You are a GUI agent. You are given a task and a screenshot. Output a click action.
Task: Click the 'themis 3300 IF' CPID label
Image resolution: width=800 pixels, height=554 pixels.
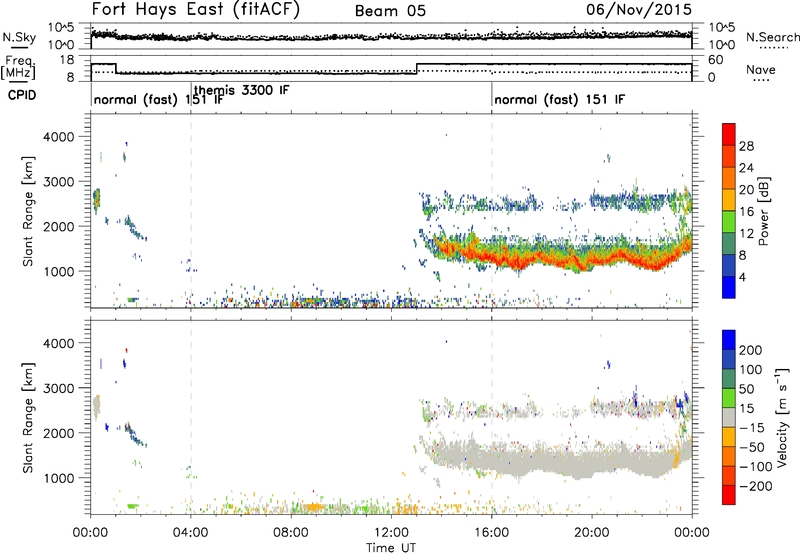pos(242,90)
